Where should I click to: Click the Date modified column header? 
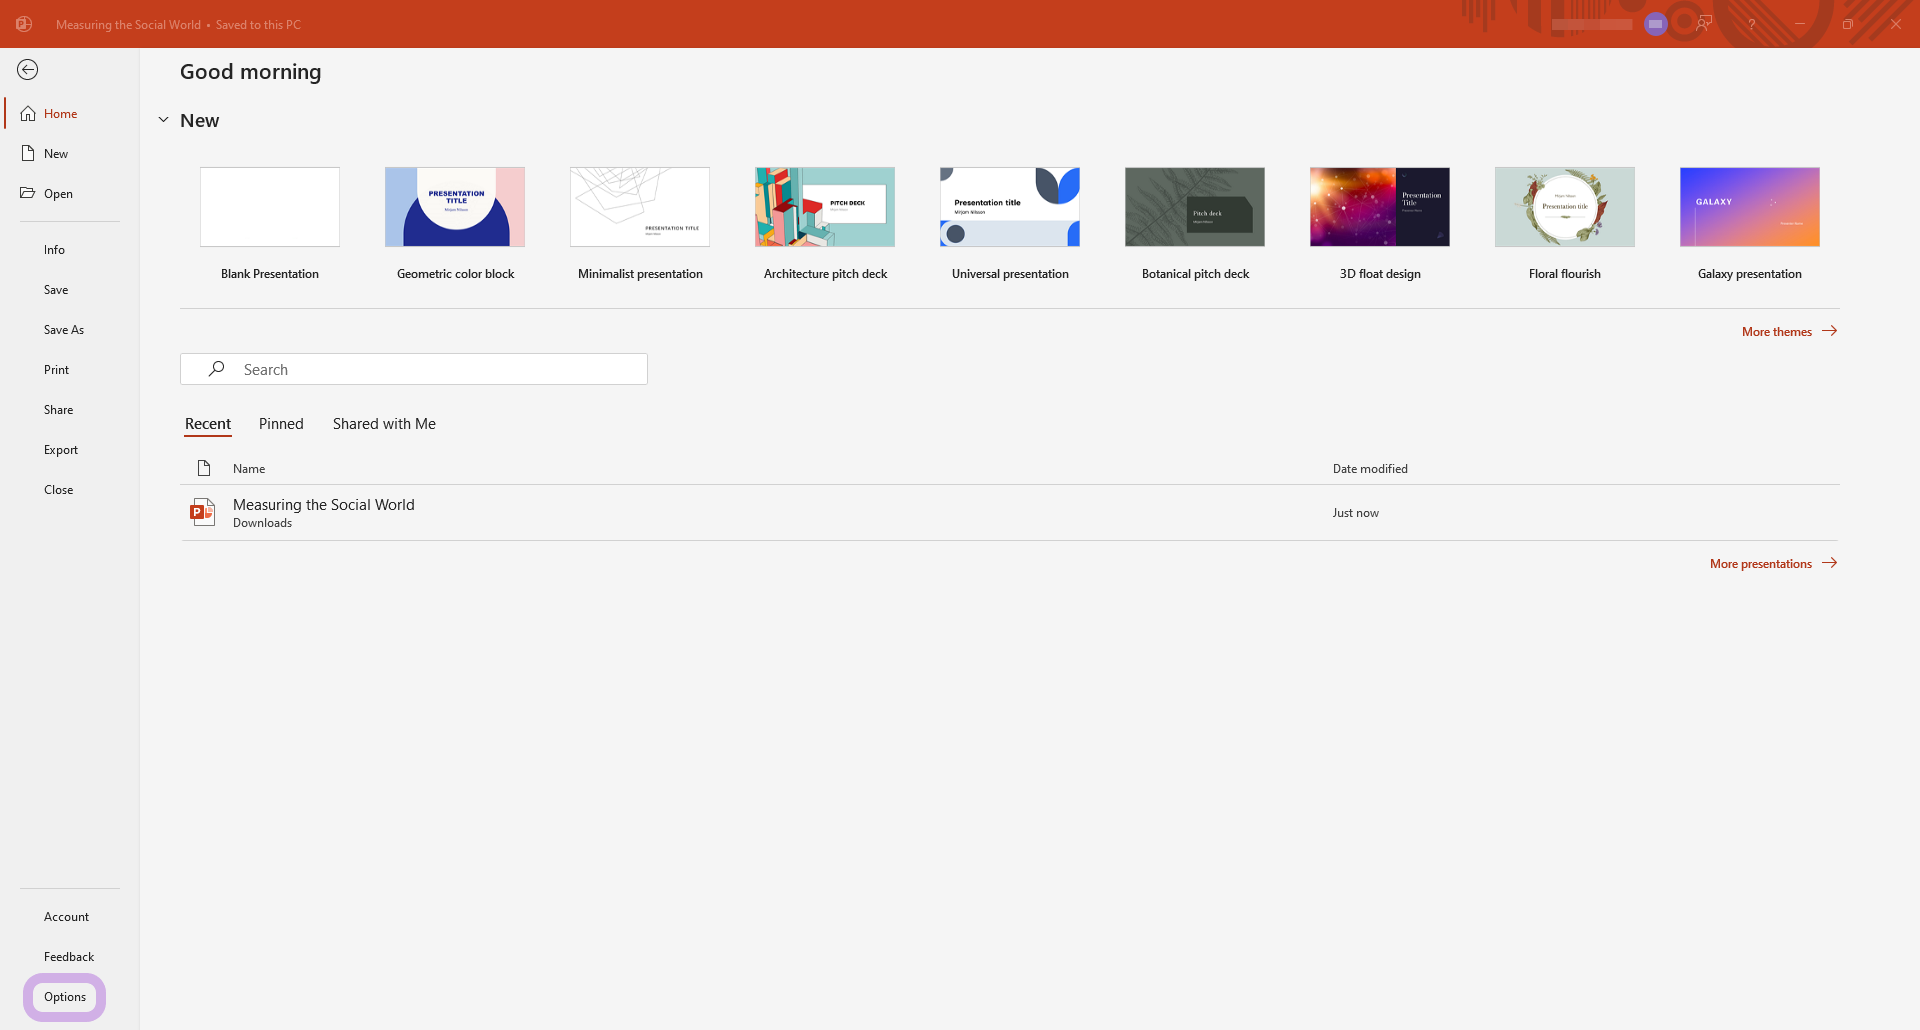pyautogui.click(x=1370, y=469)
